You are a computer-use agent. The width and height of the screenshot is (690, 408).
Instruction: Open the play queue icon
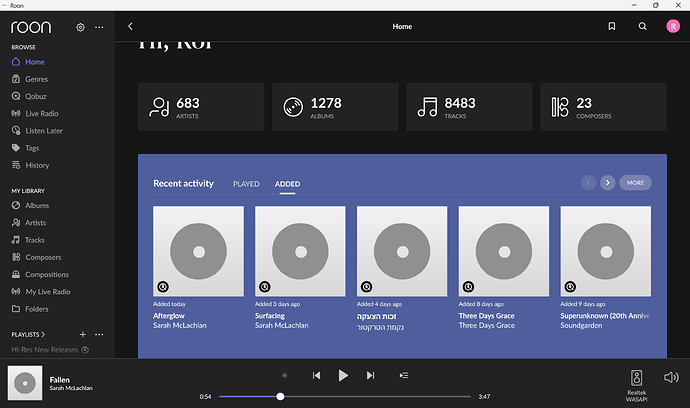pyautogui.click(x=403, y=375)
